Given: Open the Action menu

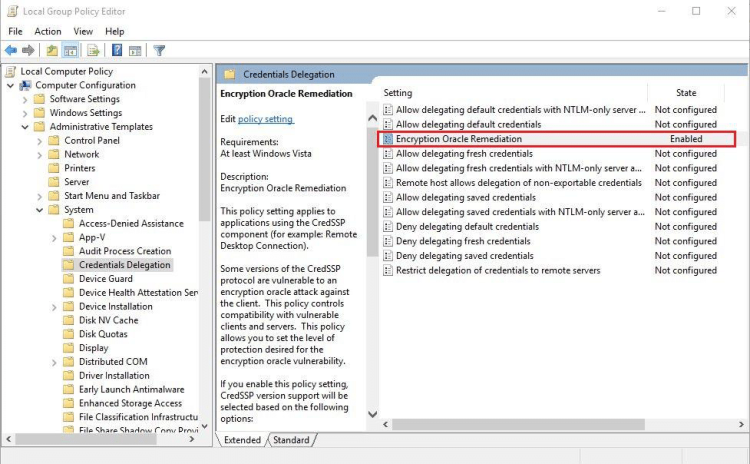Looking at the screenshot, I should (48, 31).
